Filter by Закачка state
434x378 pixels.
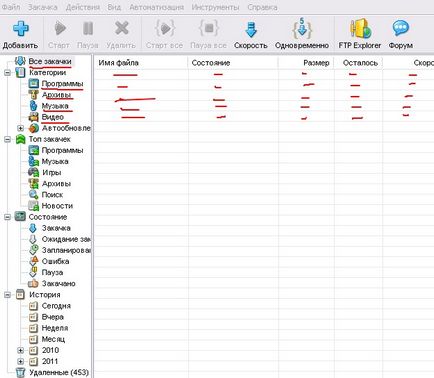(56, 228)
